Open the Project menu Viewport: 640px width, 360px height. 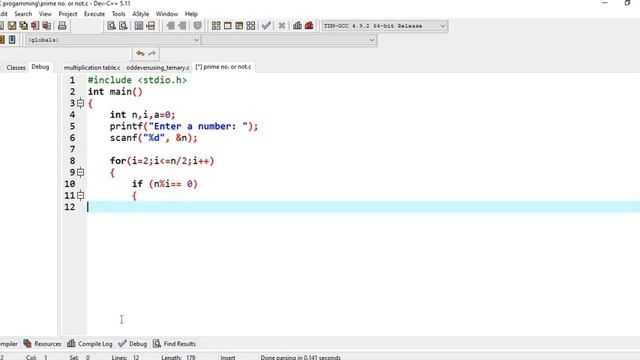[x=68, y=14]
